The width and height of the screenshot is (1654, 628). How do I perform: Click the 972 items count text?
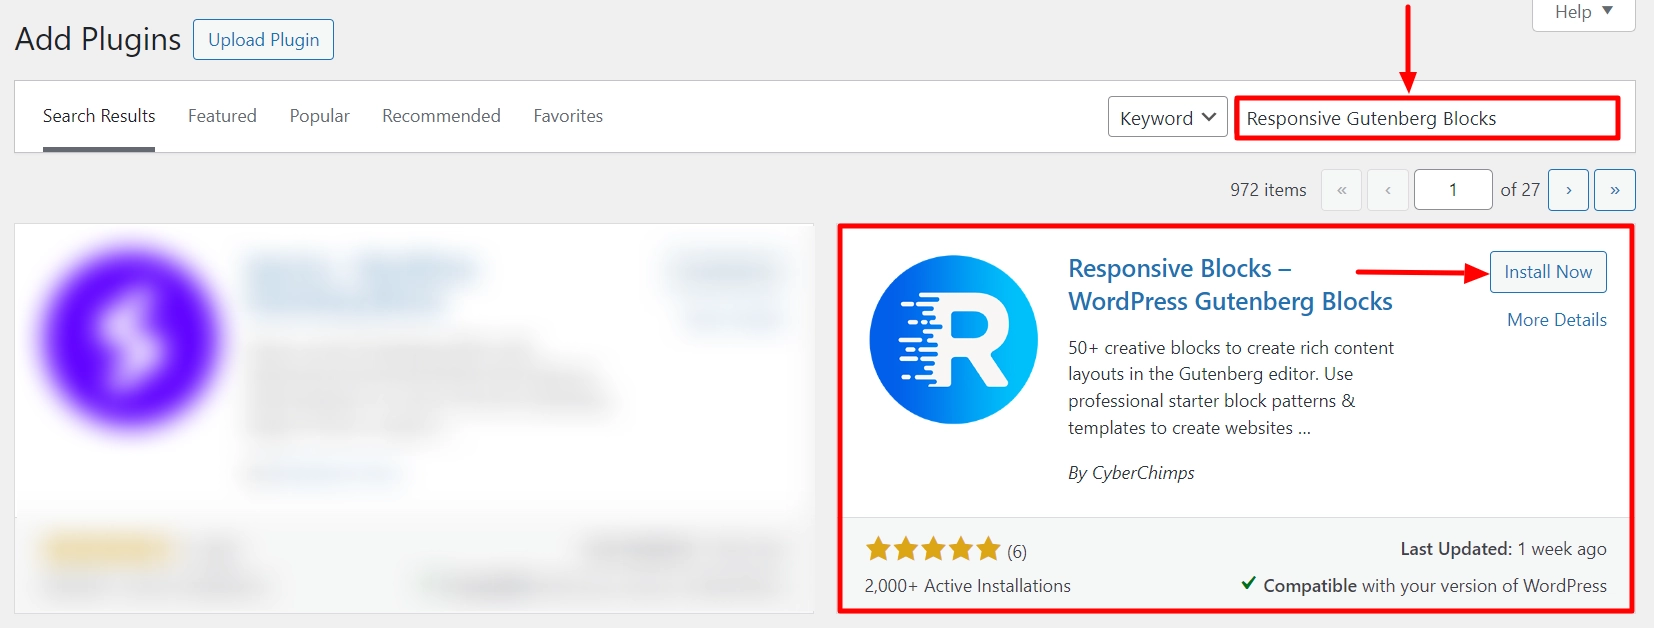point(1268,190)
